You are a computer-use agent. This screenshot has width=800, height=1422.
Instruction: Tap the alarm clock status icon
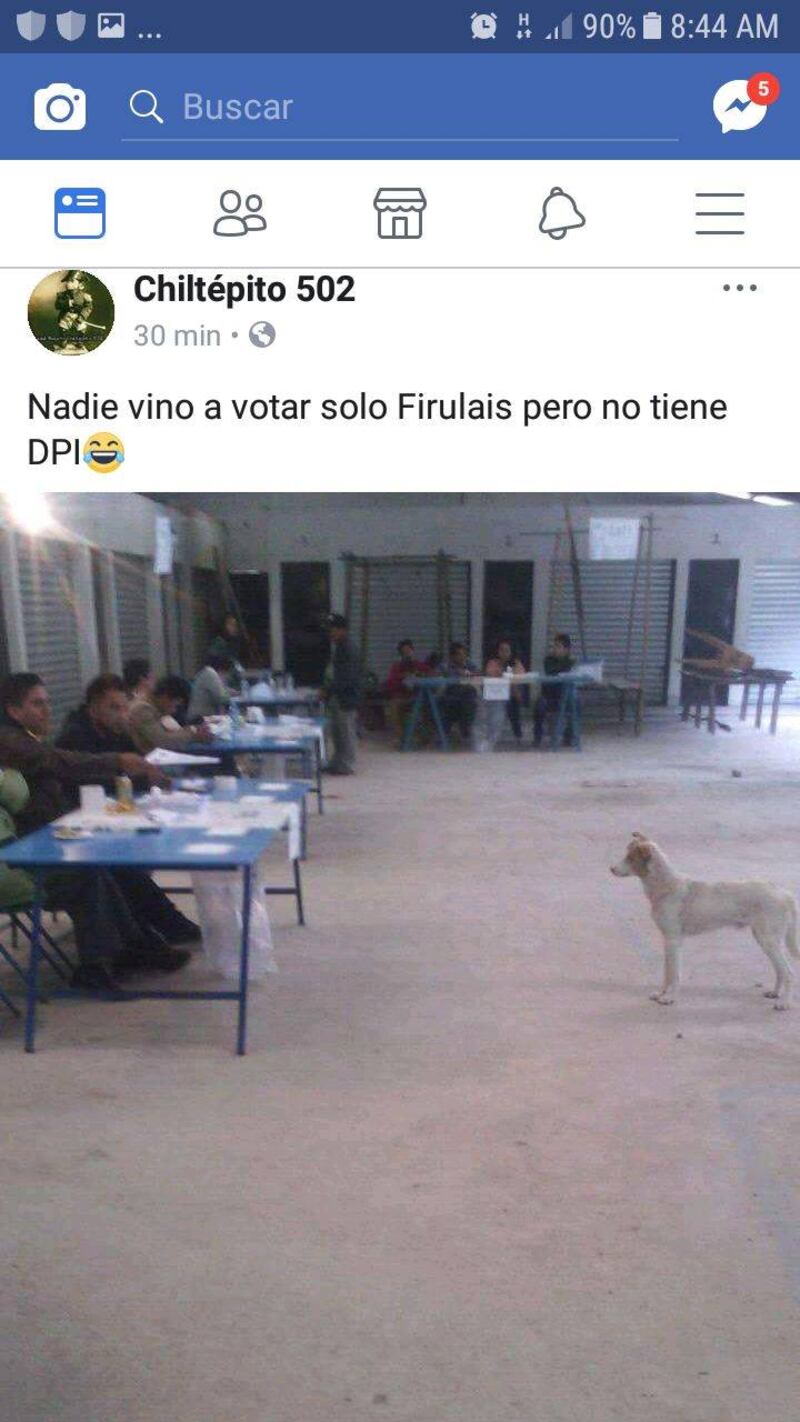tap(484, 26)
